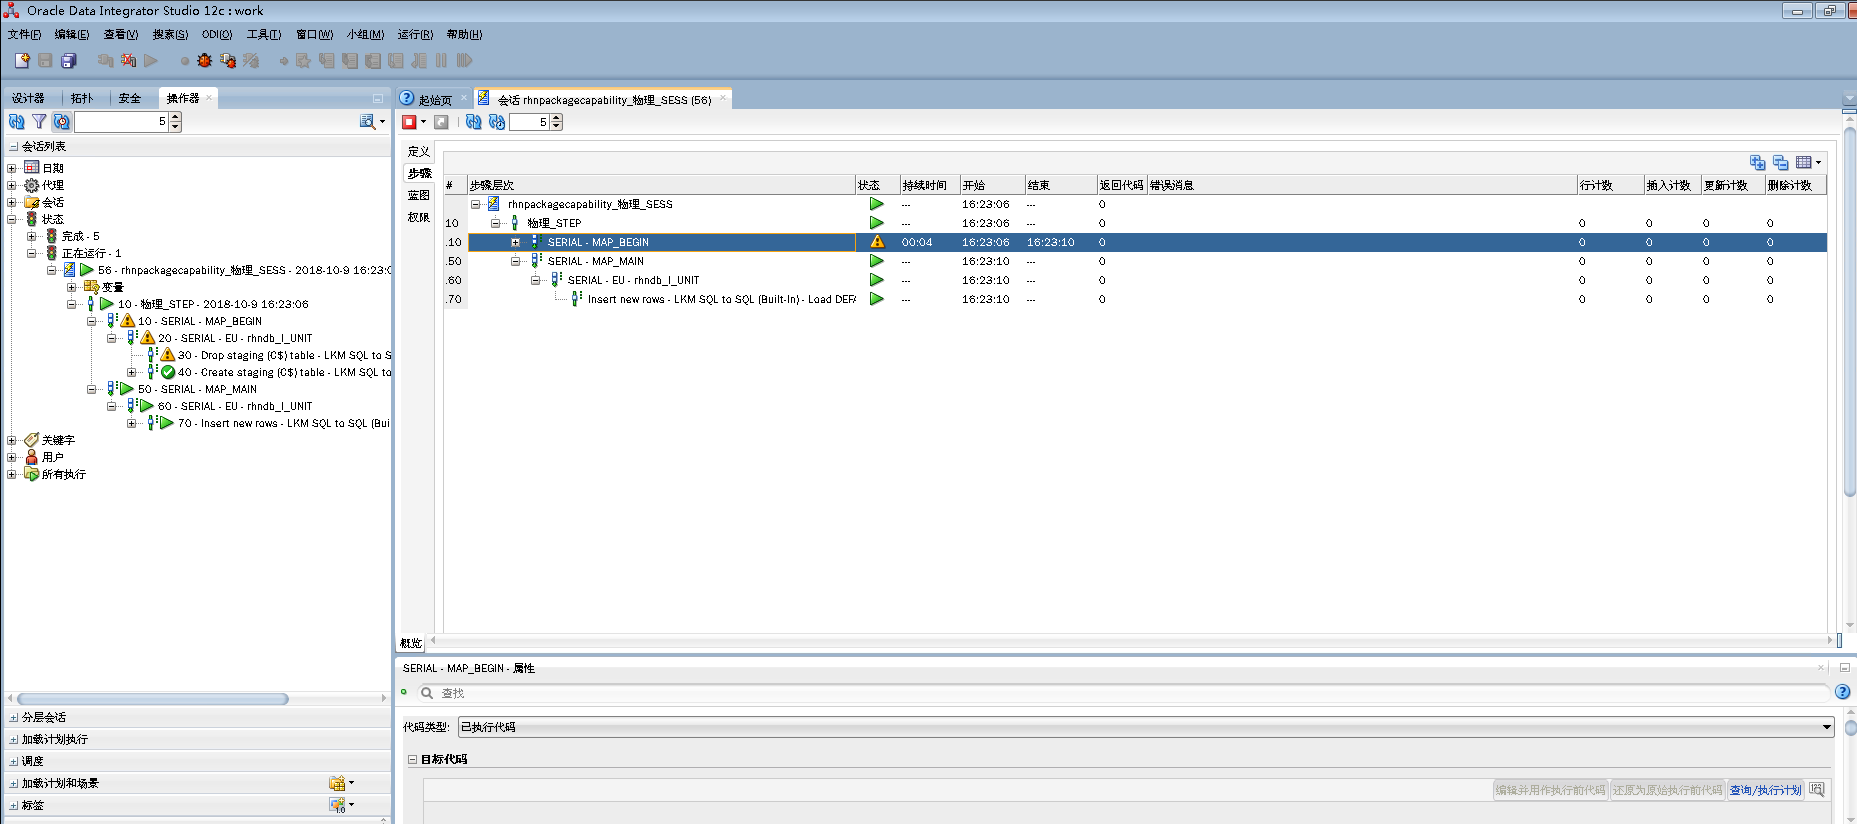Open dropdown arrow beside operator search icon
The height and width of the screenshot is (824, 1857).
[x=383, y=122]
